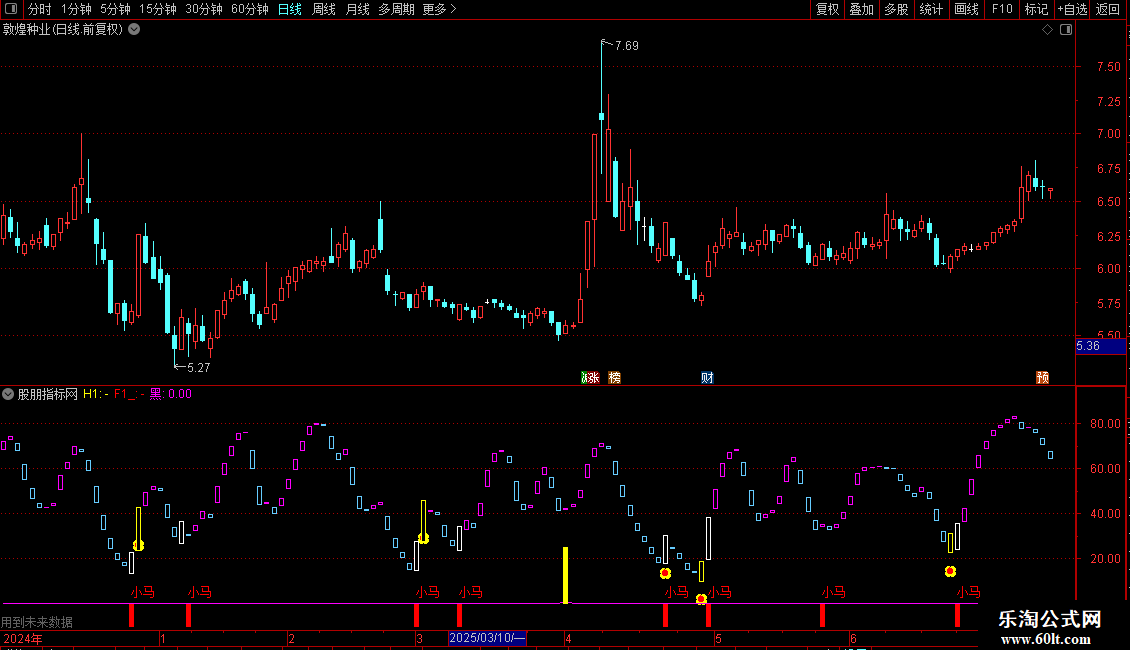The height and width of the screenshot is (650, 1130).
Task: Click the 5.27 low price label
Action: coord(198,368)
